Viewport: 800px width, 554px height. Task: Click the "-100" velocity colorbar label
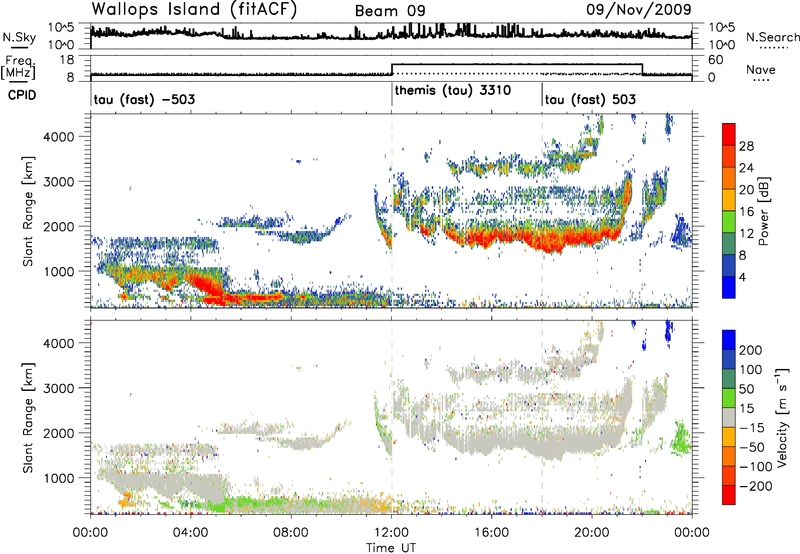tap(756, 467)
